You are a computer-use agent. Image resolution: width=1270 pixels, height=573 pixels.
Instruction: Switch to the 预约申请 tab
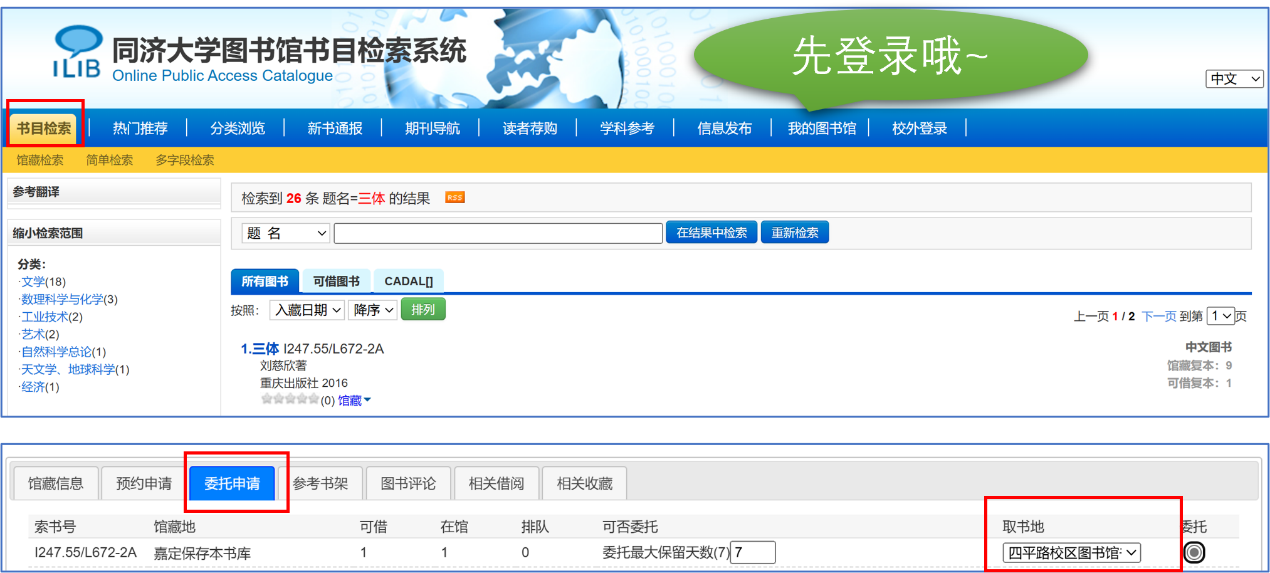(x=144, y=483)
